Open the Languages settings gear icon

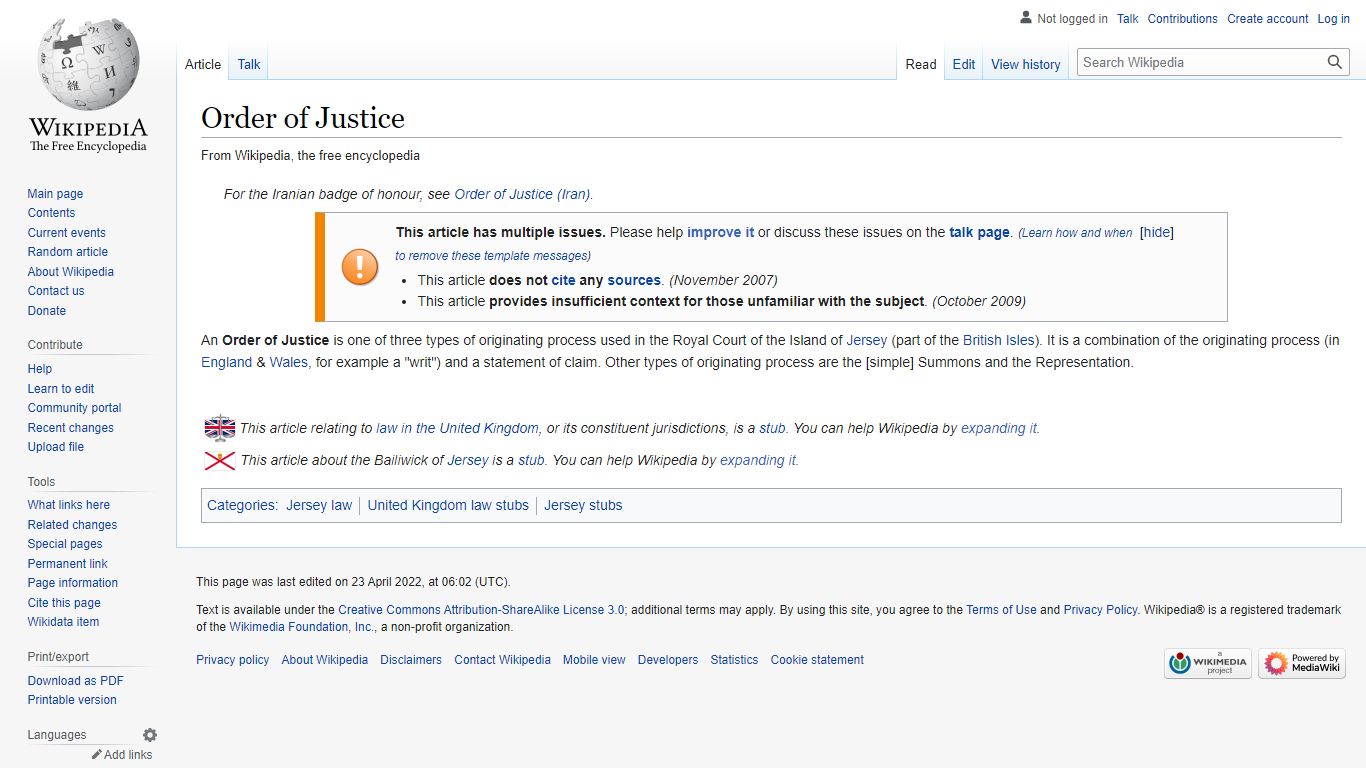pyautogui.click(x=150, y=735)
